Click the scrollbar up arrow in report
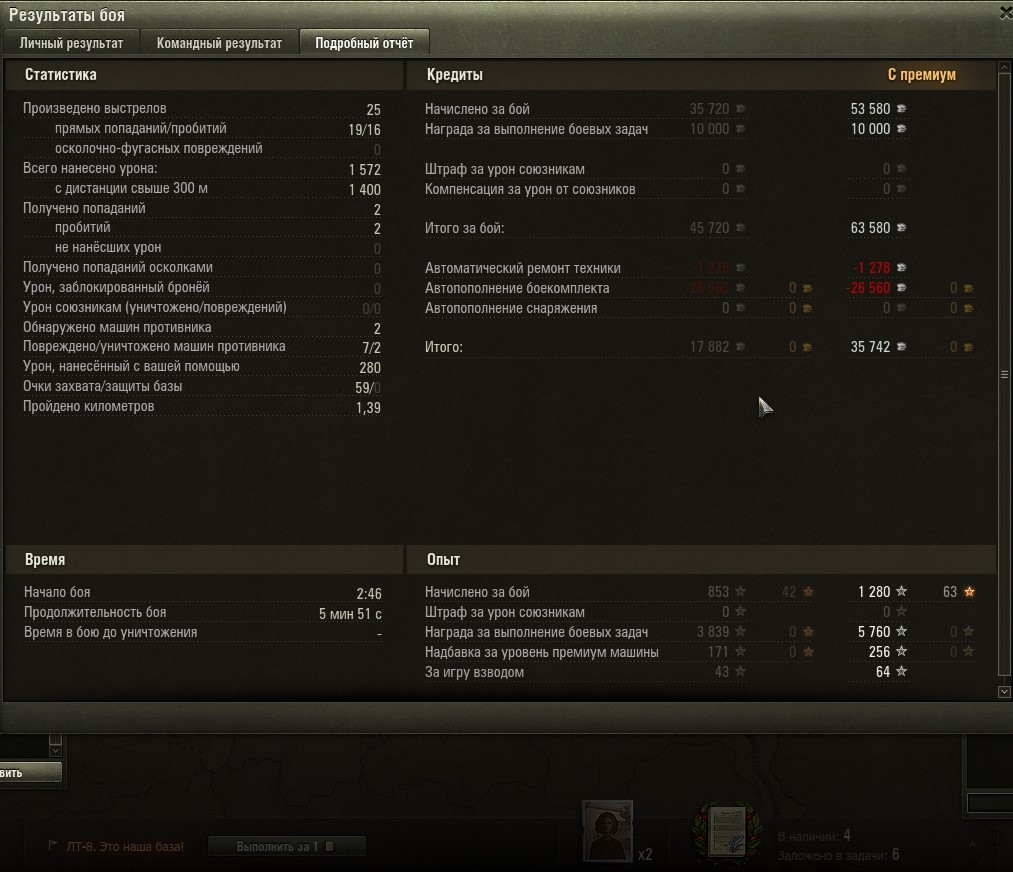Viewport: 1013px width, 872px height. tap(1004, 67)
